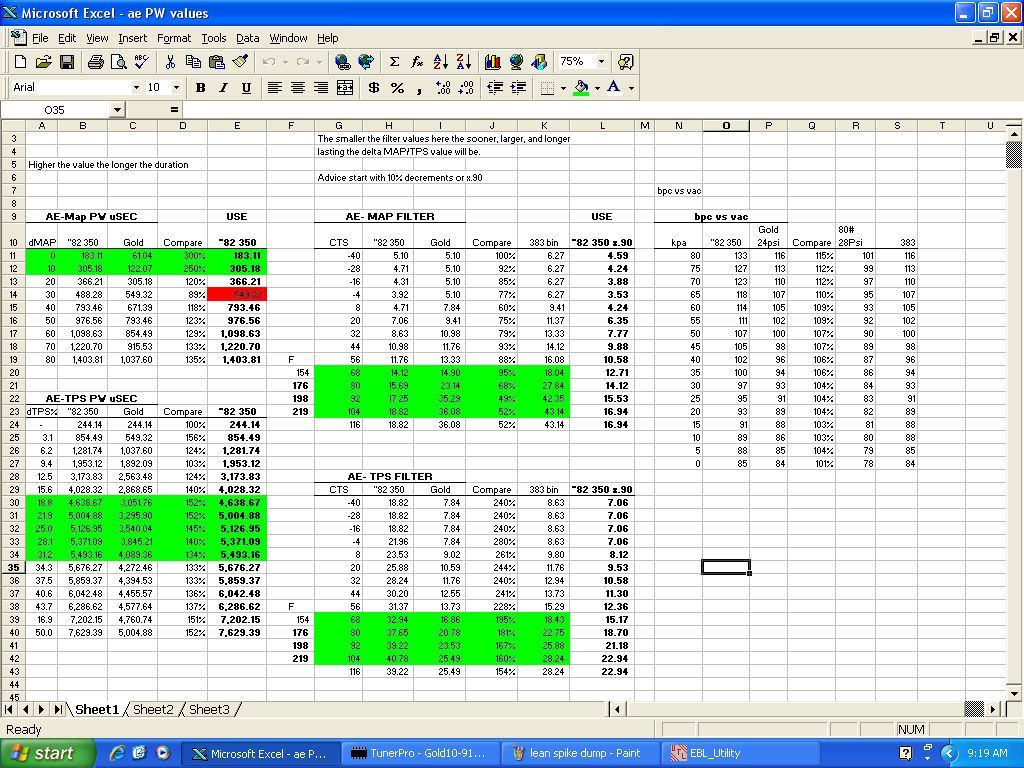Open Print Preview from the toolbar

(x=118, y=62)
